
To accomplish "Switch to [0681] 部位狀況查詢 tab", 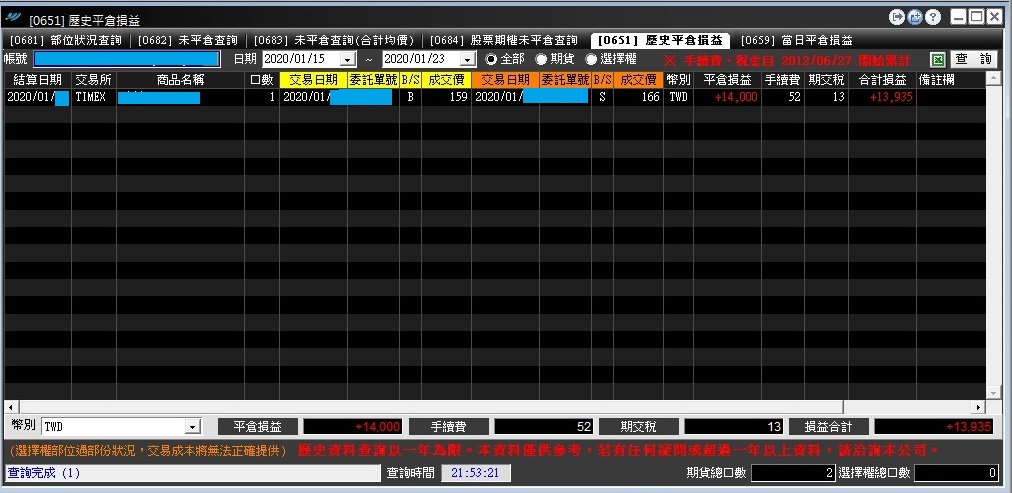I will coord(66,41).
